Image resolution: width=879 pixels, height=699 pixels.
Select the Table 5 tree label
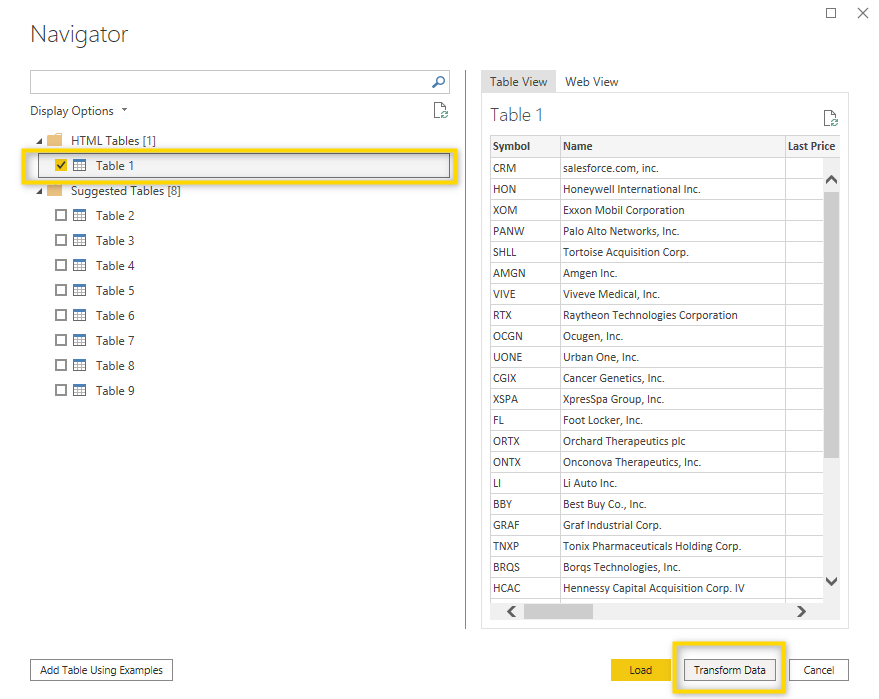point(115,290)
